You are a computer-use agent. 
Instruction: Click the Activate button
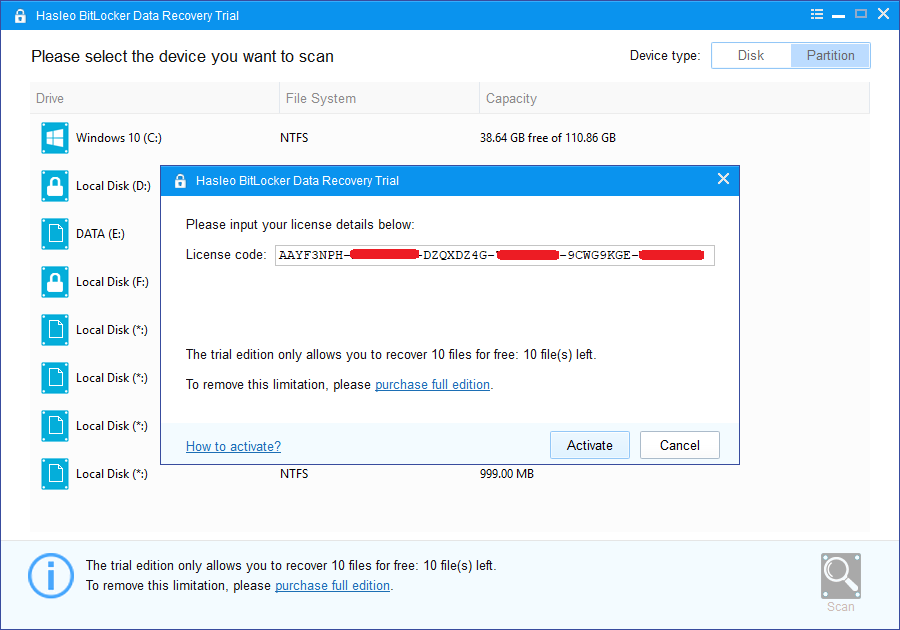tap(589, 445)
